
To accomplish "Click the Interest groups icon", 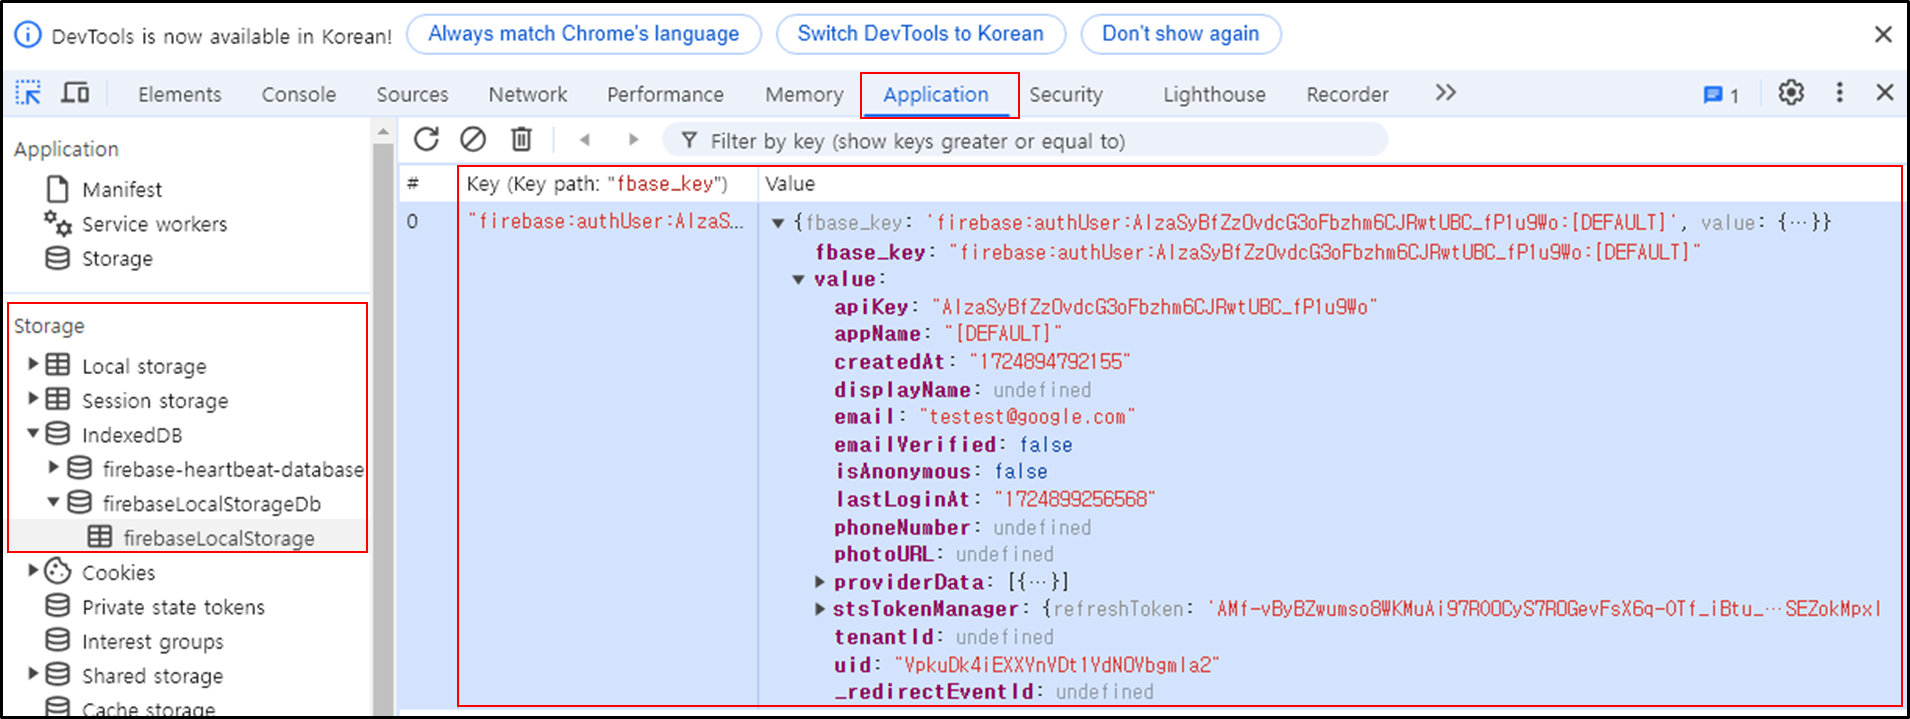I will (x=58, y=640).
